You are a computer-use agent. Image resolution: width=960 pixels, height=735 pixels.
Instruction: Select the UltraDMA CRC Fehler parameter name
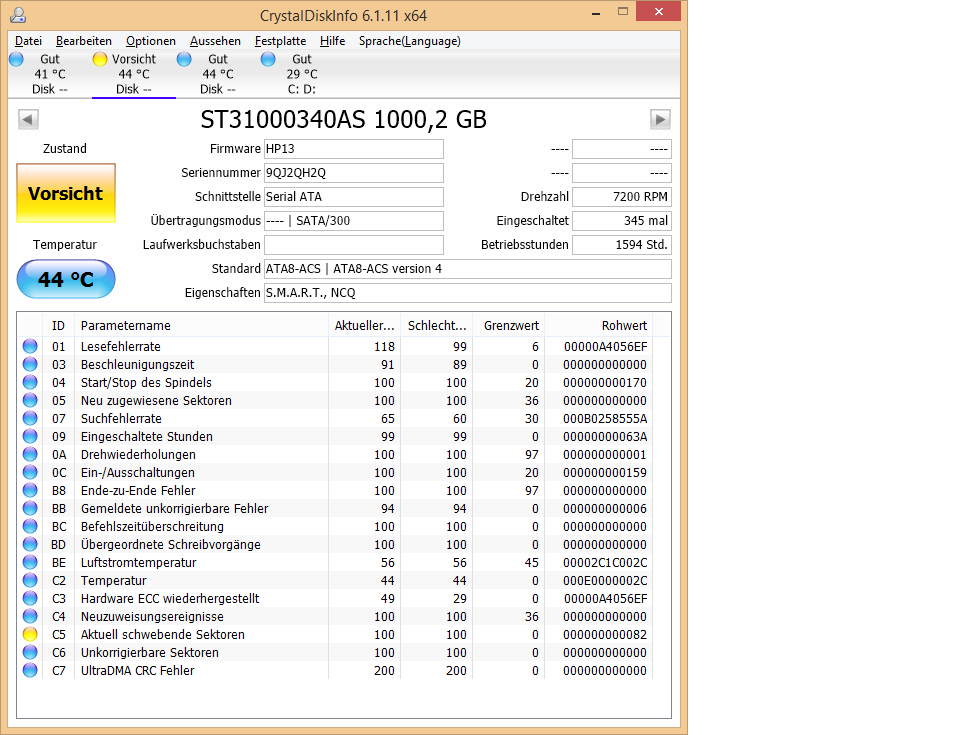138,671
